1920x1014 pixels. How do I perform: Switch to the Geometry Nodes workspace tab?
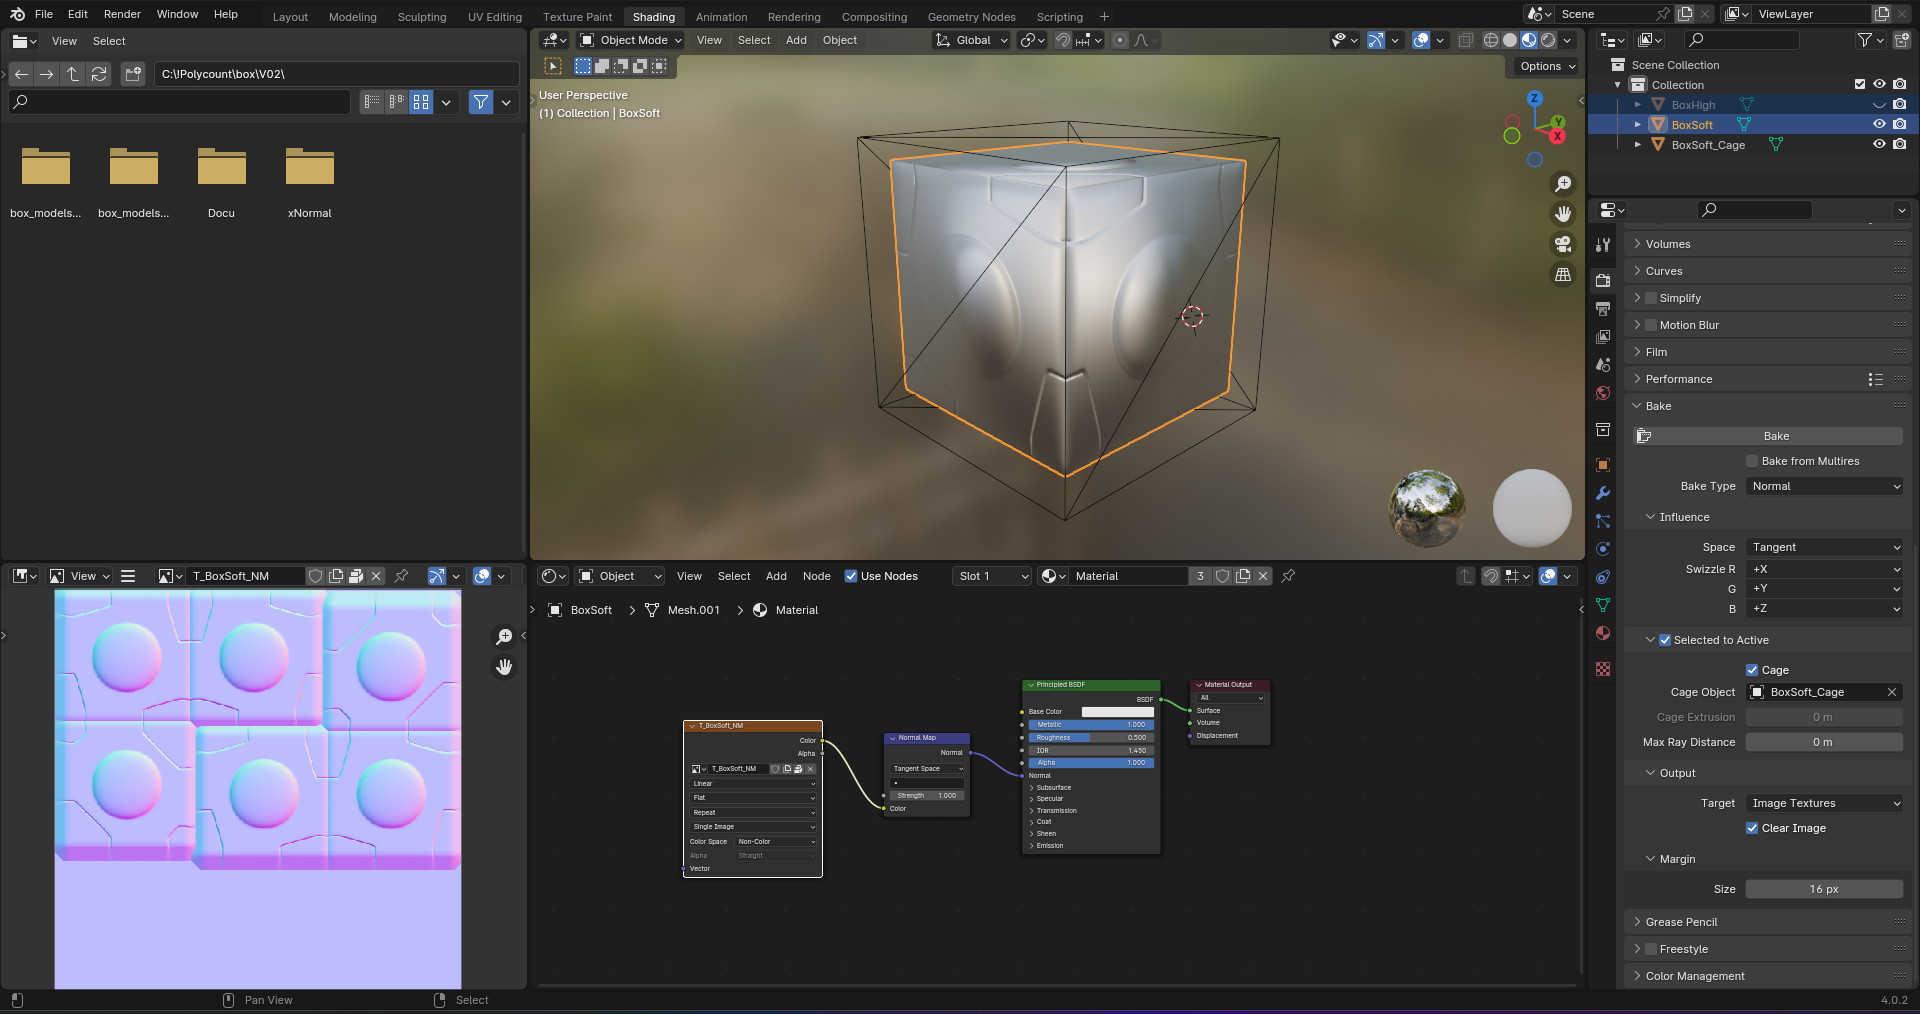[x=971, y=17]
